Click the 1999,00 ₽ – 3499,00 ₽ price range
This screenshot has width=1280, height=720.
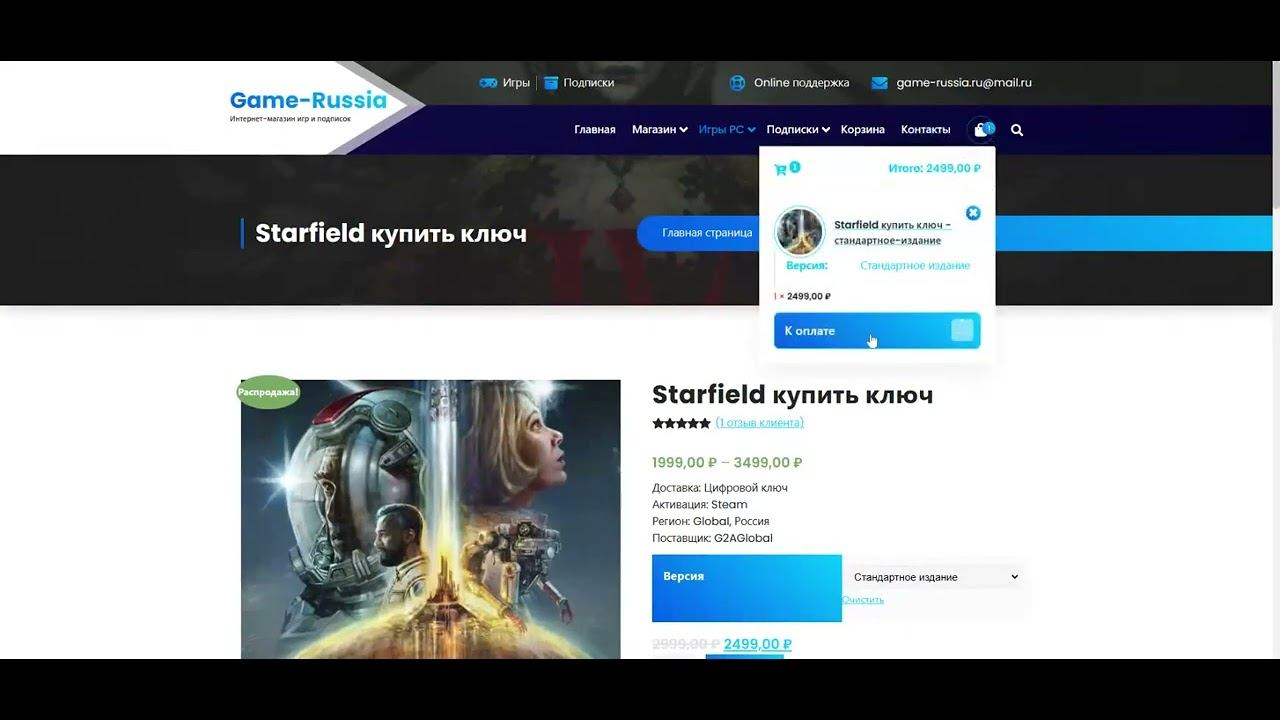pyautogui.click(x=727, y=463)
